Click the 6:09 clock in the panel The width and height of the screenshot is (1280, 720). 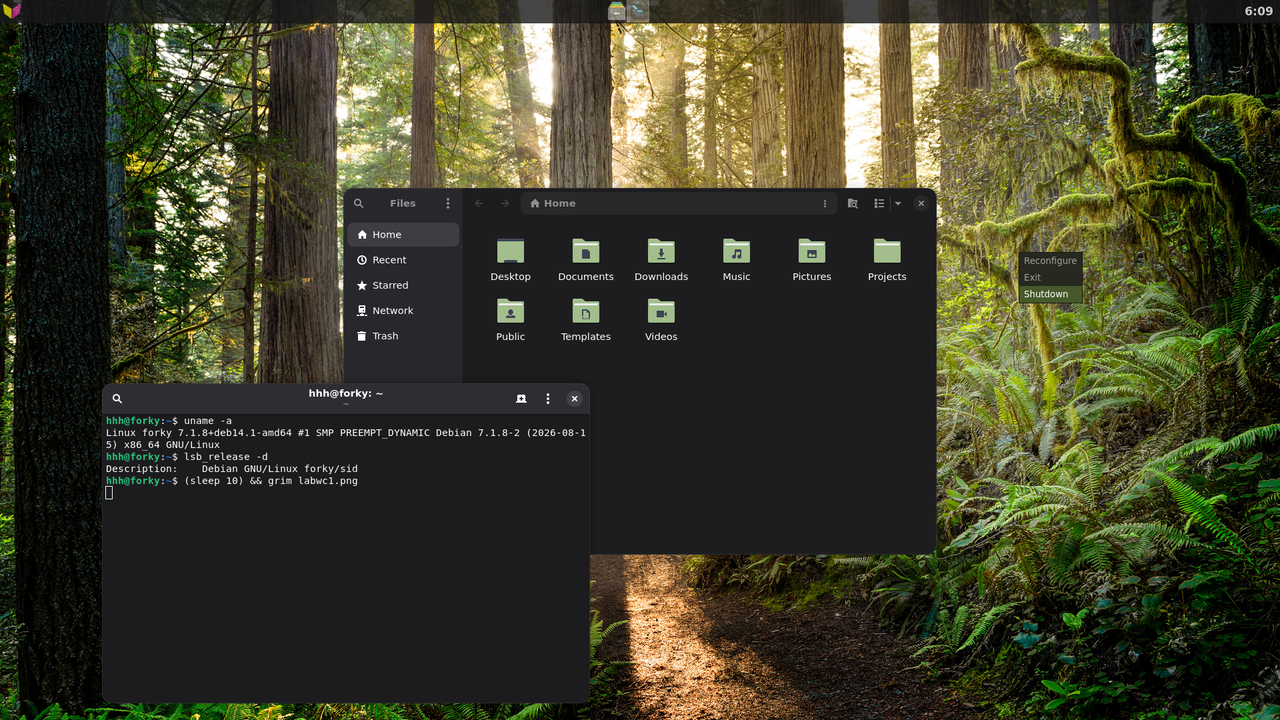[x=1259, y=11]
